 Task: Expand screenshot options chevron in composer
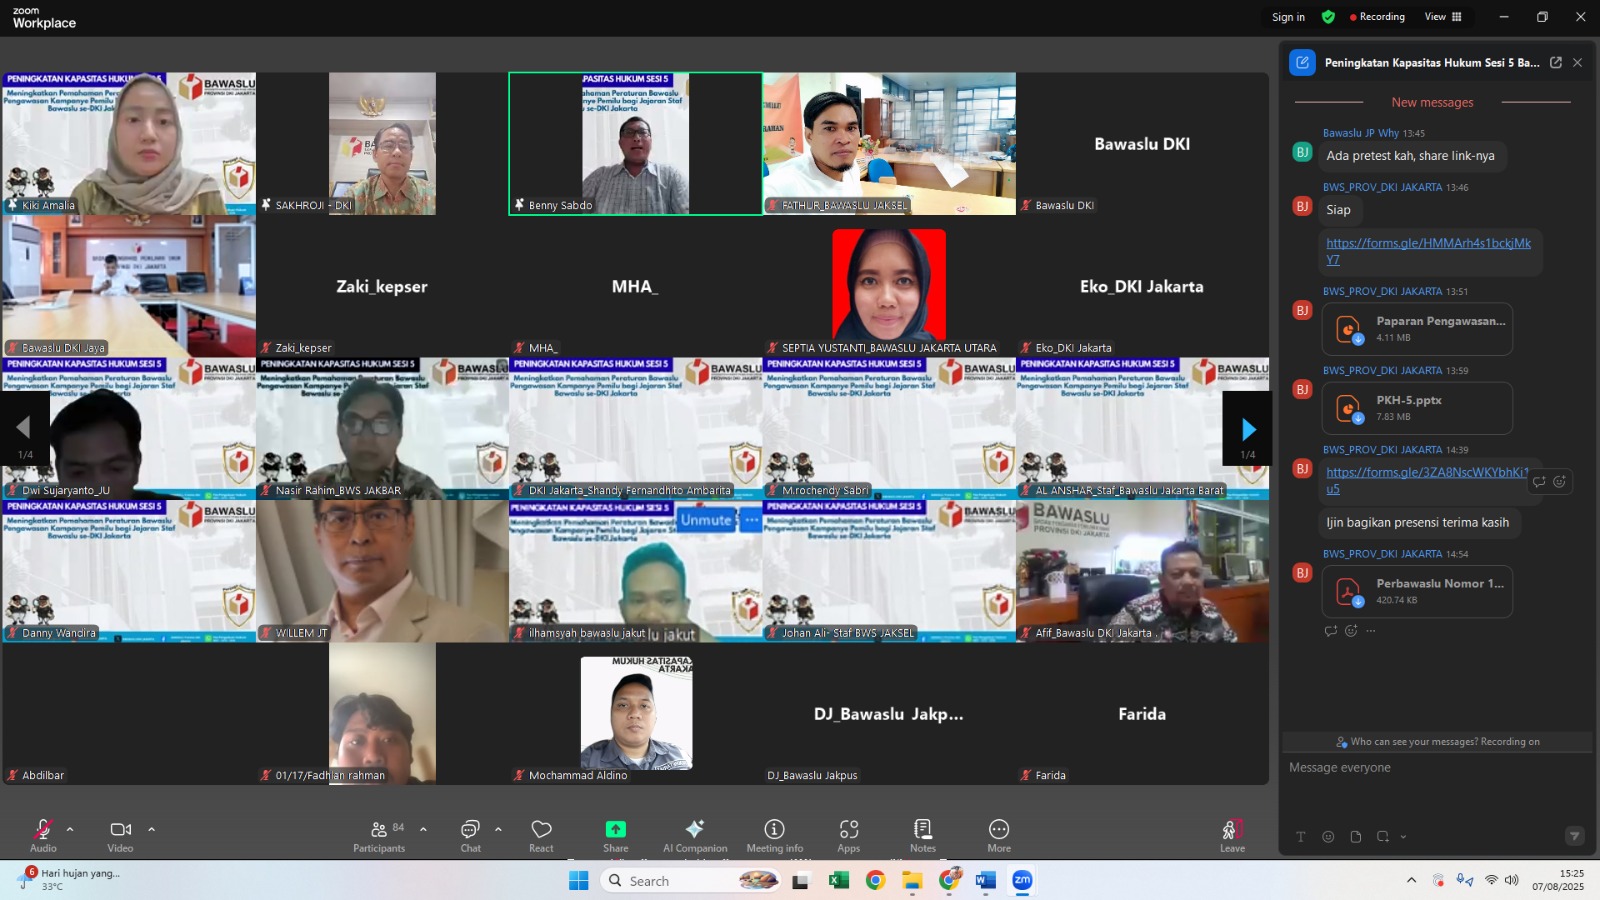point(1403,837)
